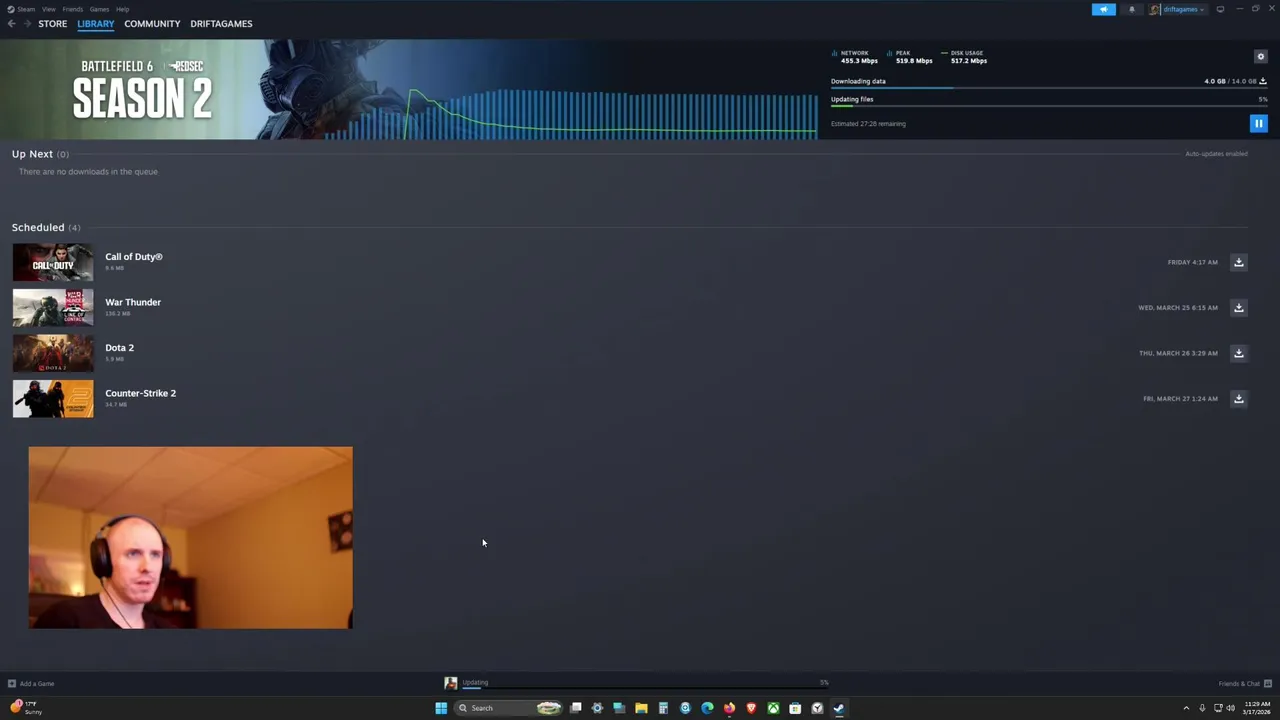
Task: Open Microsoft Store from the taskbar
Action: click(795, 708)
